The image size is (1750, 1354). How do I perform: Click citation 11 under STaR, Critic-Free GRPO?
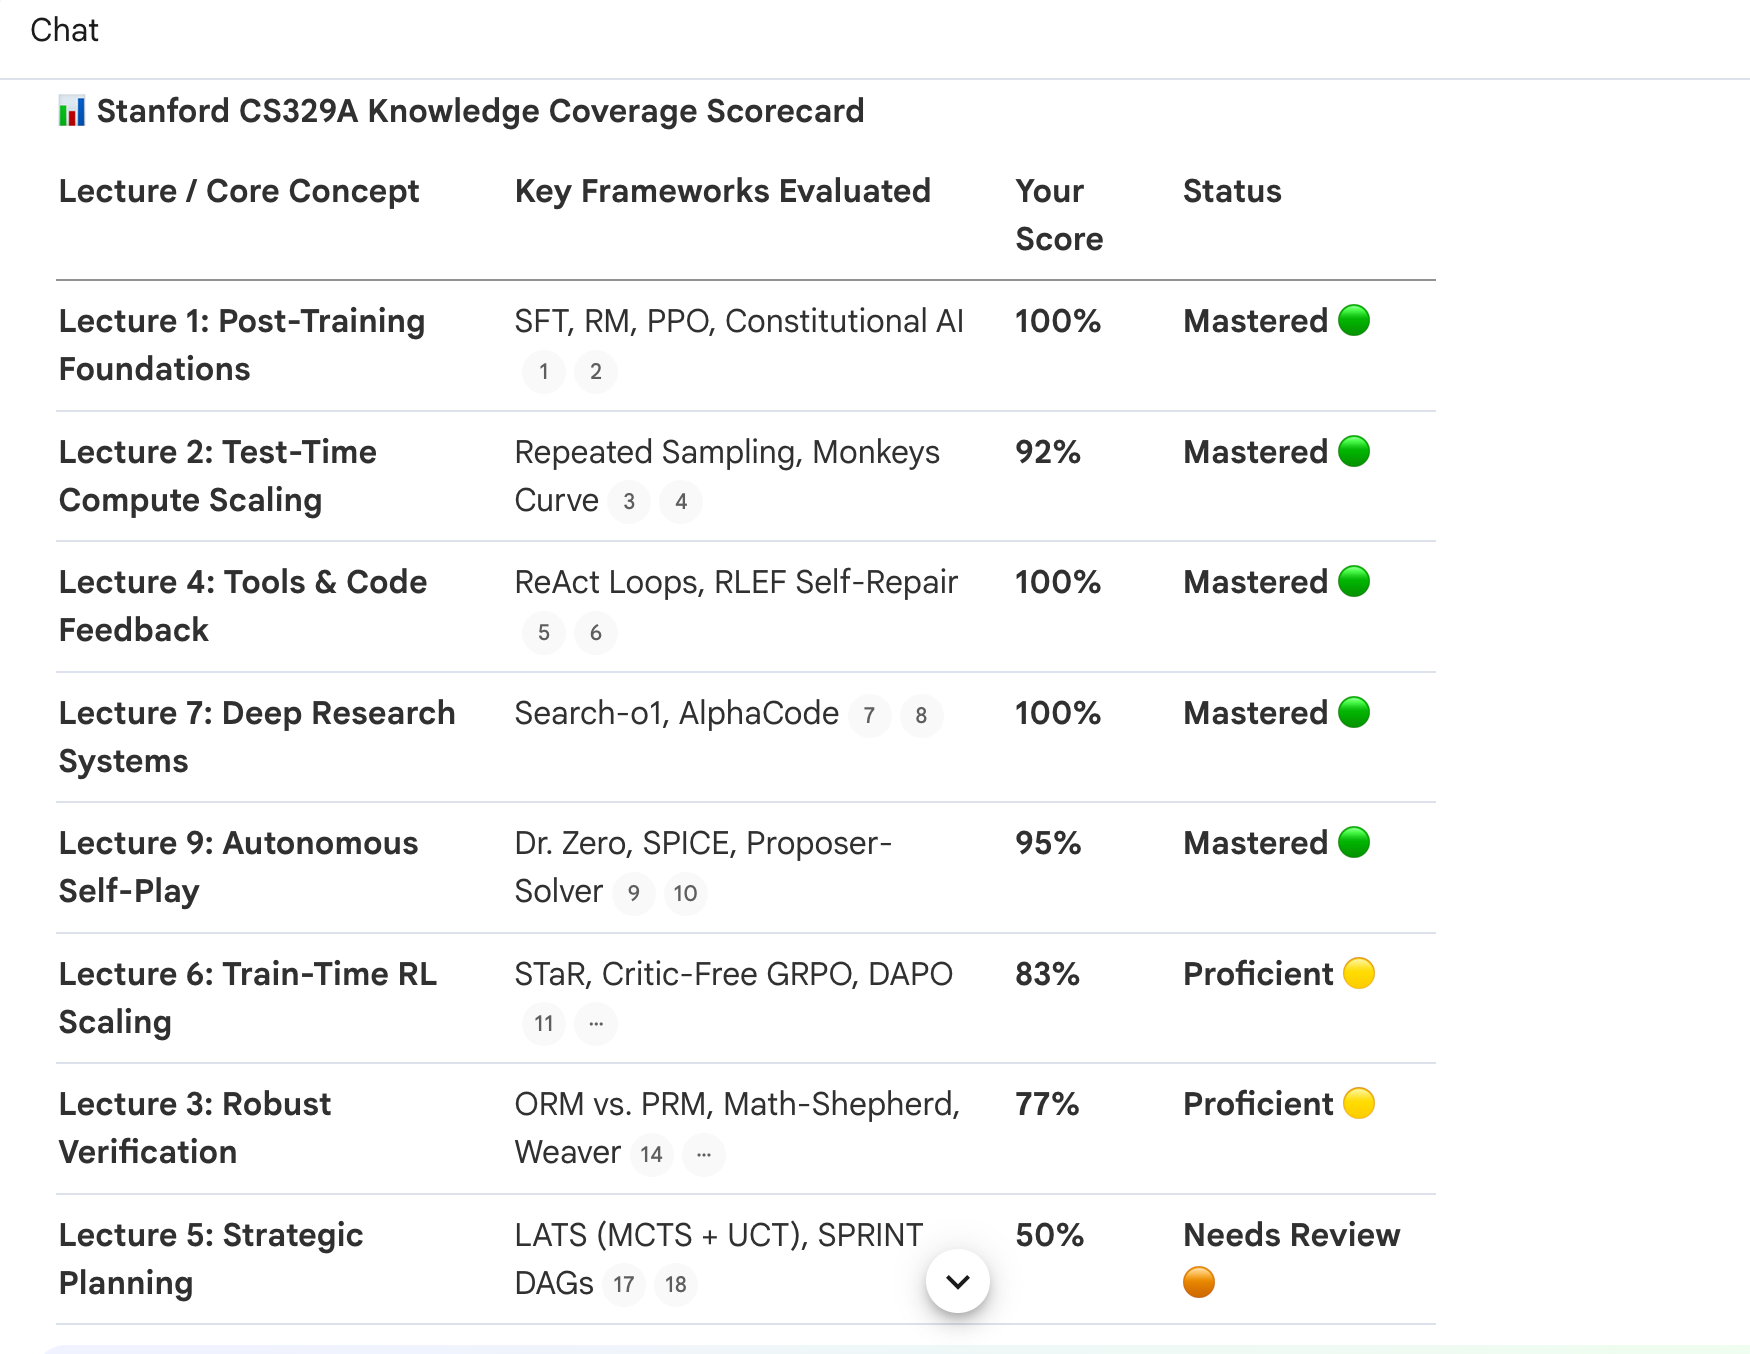[x=544, y=1024]
